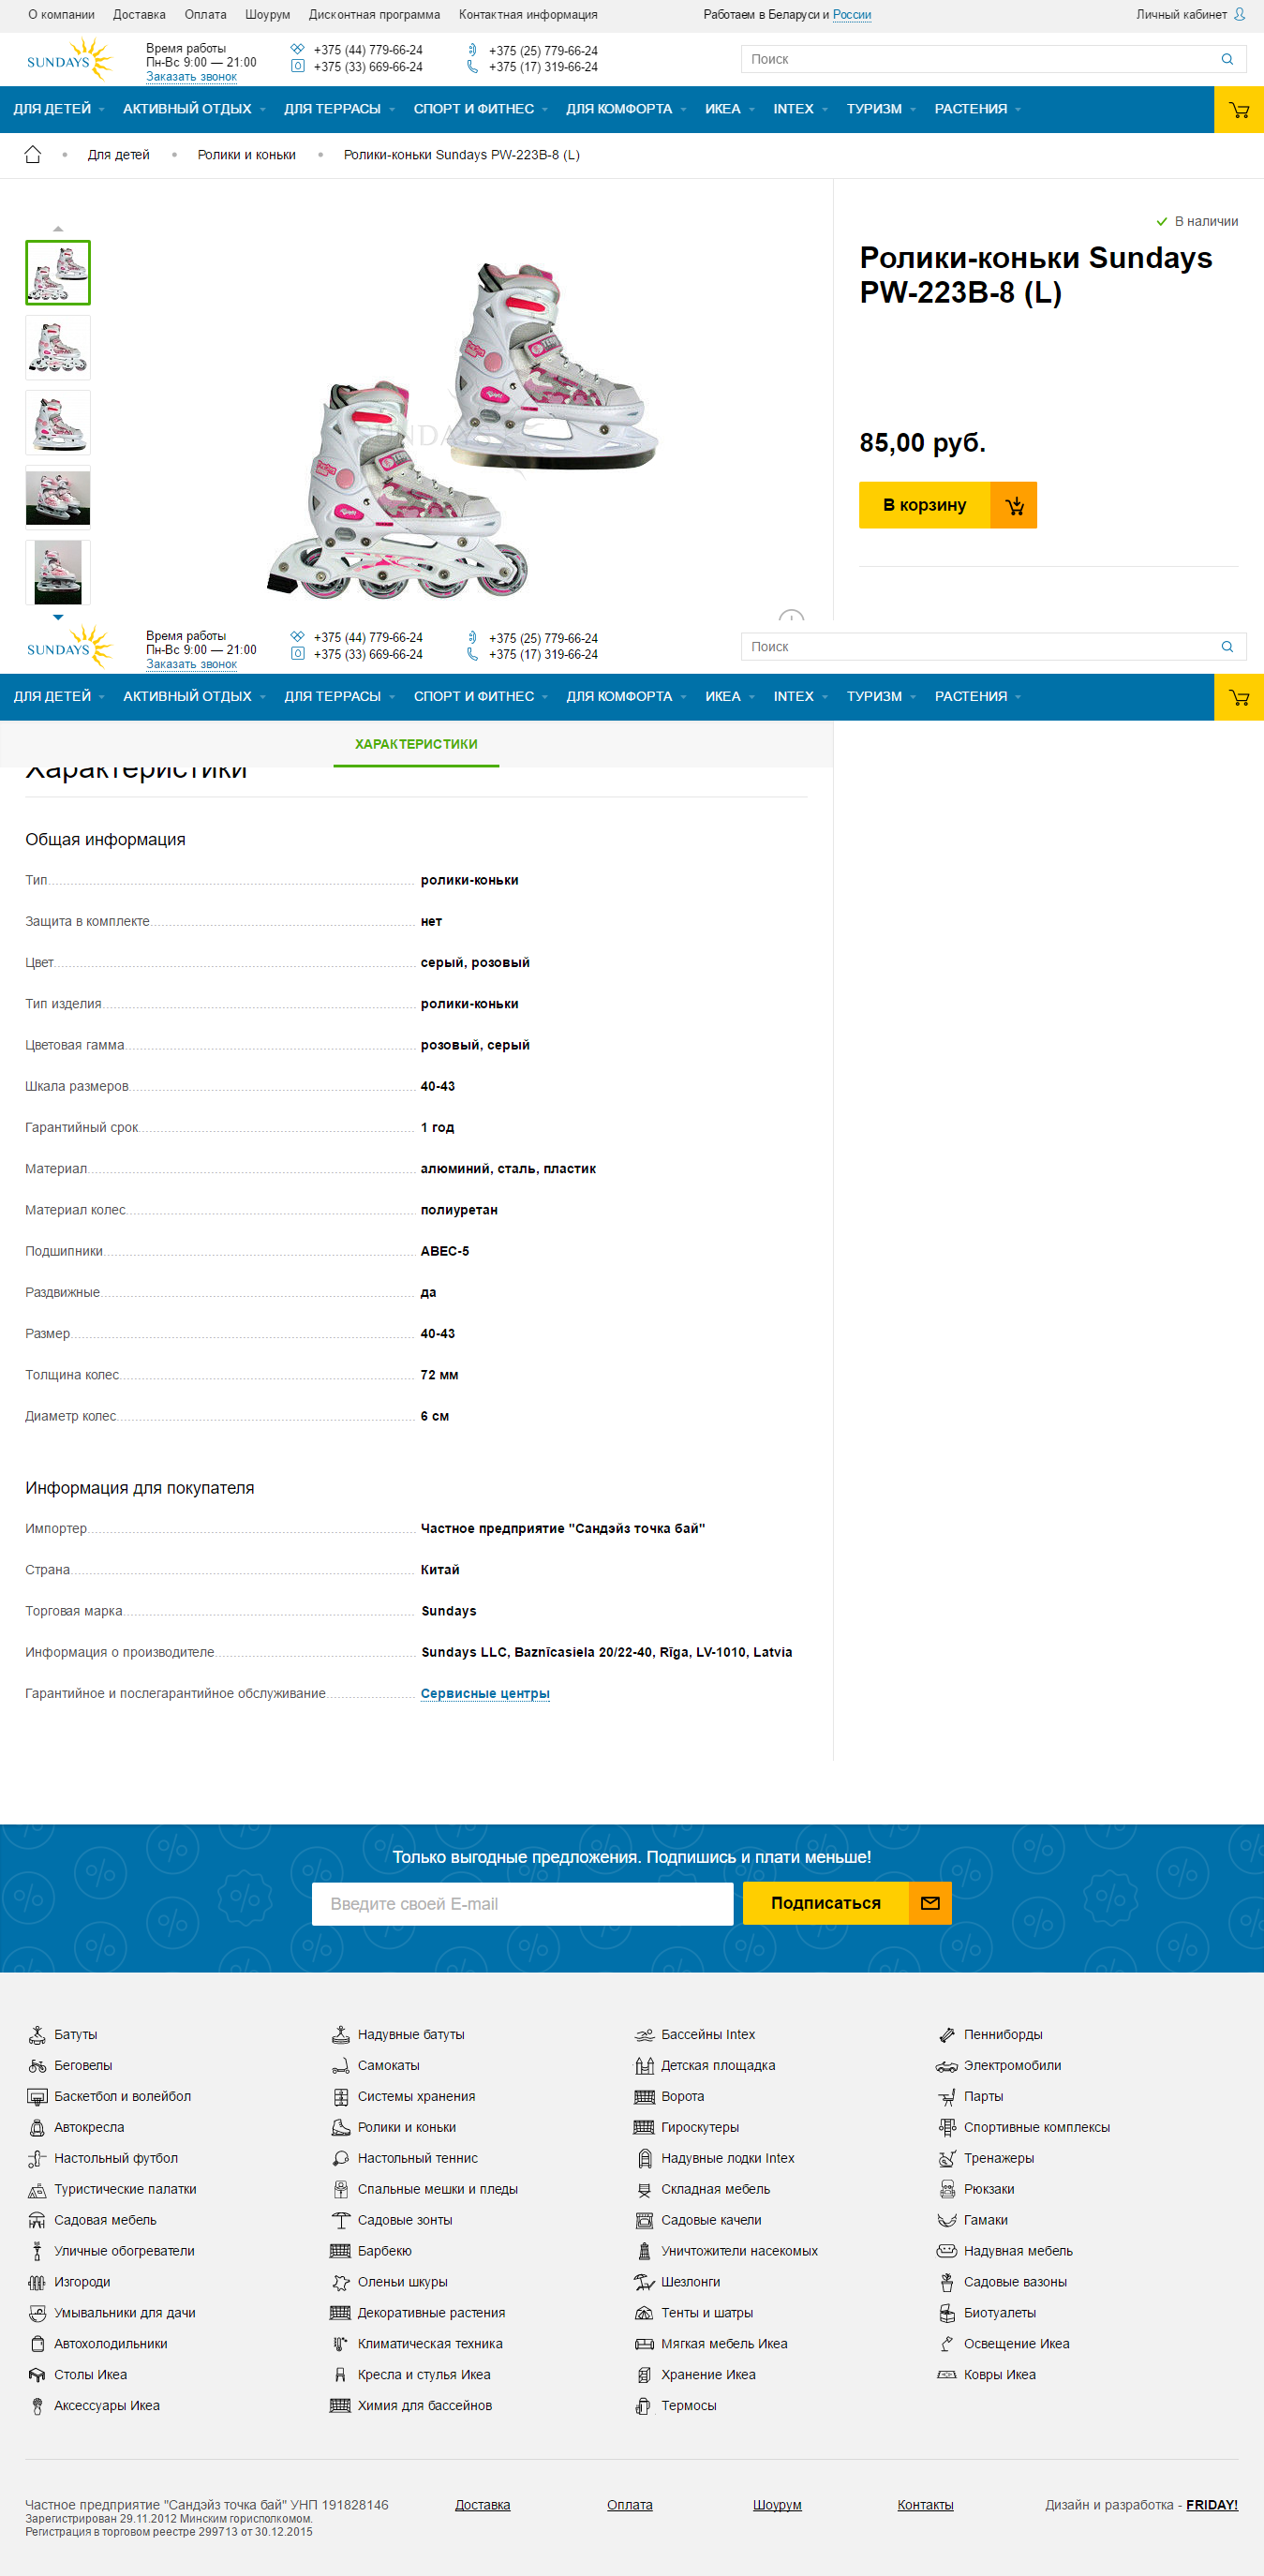Click the Бассейны Intex footer icon
This screenshot has height=2576, width=1264.
pos(644,2034)
